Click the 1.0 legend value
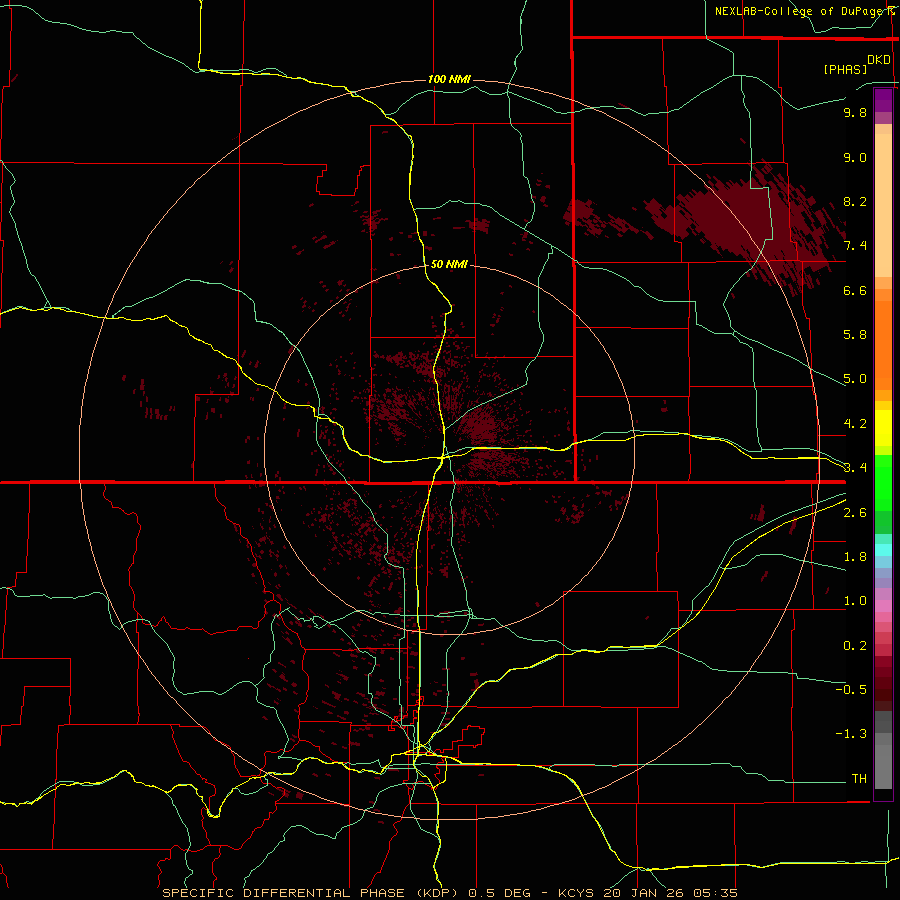Viewport: 900px width, 900px height. click(x=855, y=601)
